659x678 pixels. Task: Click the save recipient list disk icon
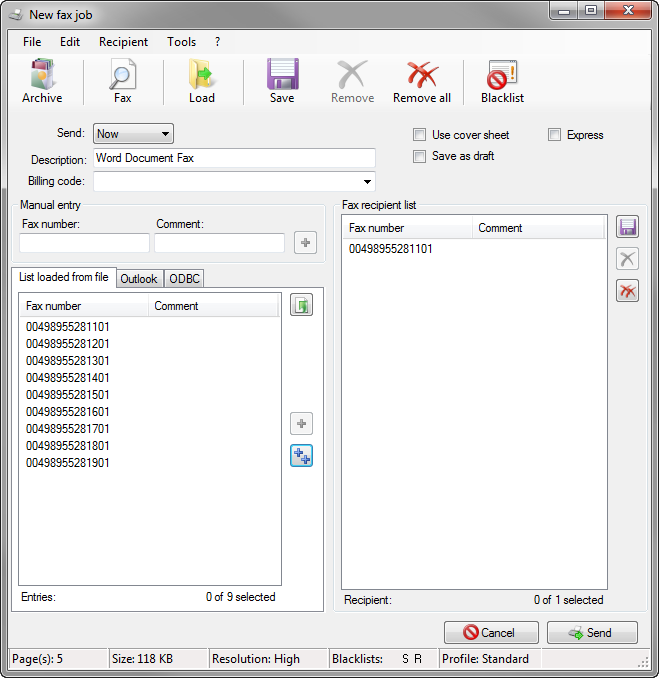click(627, 227)
